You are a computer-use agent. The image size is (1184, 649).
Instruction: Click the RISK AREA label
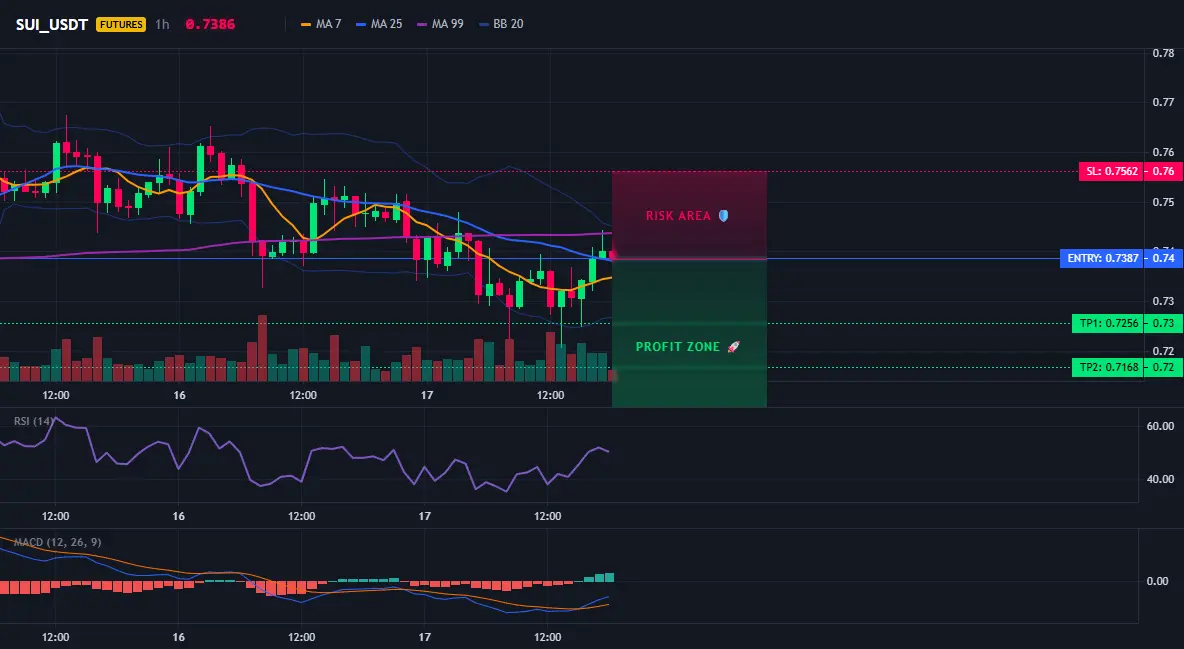678,216
